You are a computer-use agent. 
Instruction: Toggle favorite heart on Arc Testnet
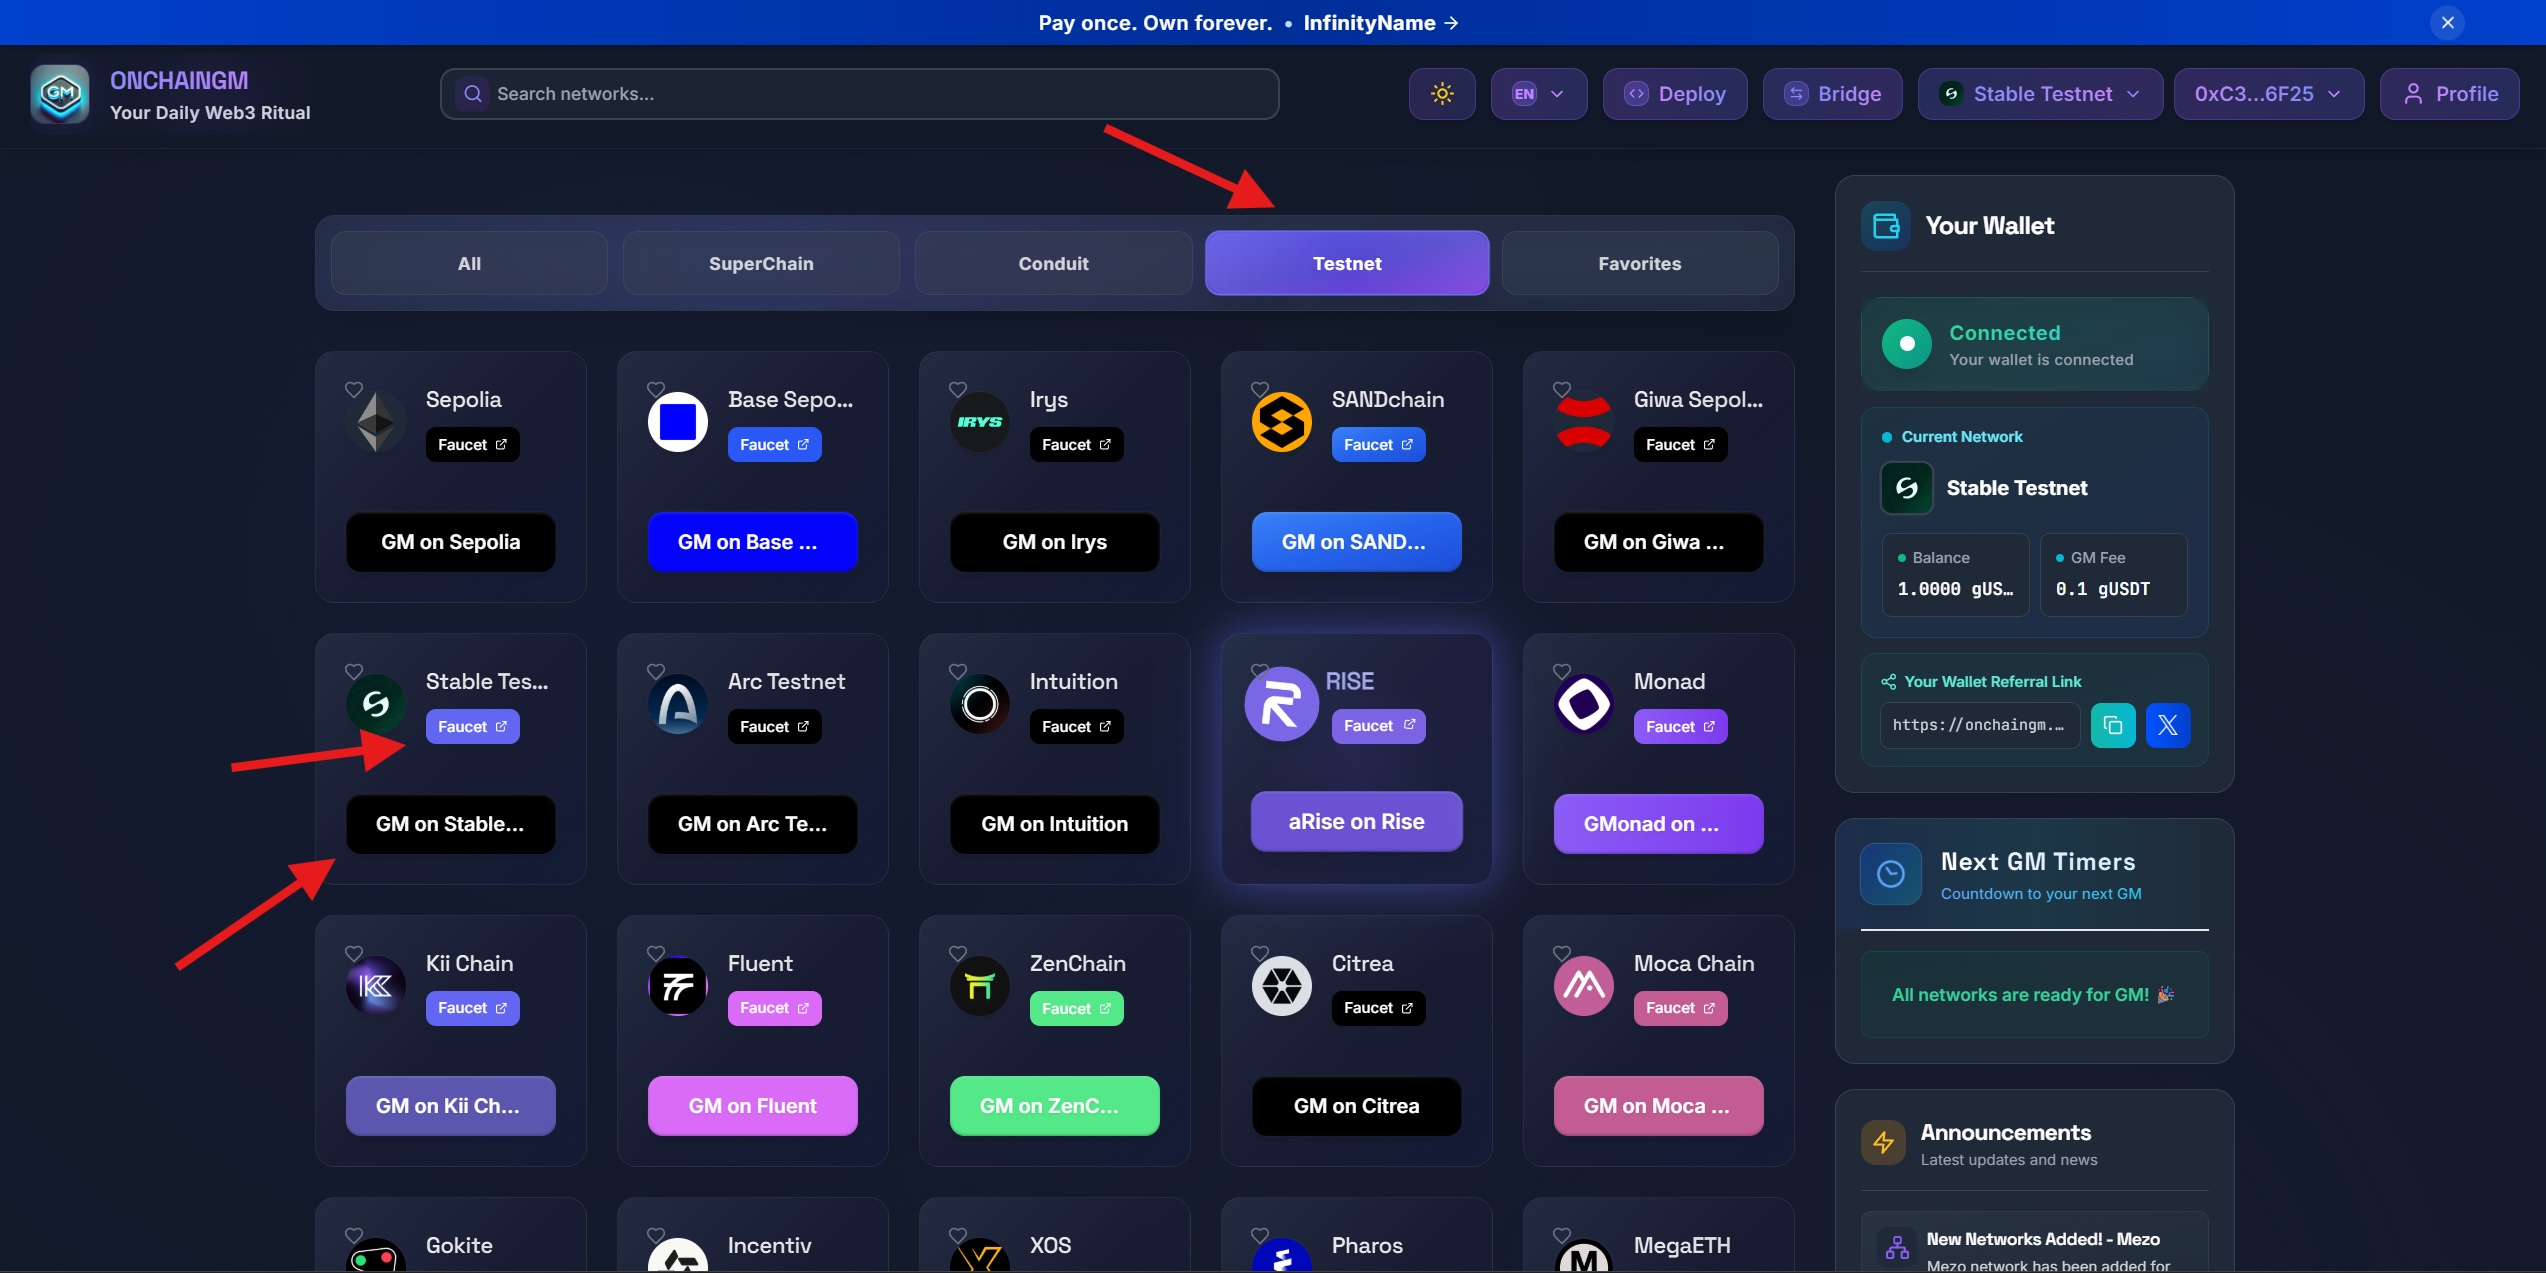[x=656, y=671]
